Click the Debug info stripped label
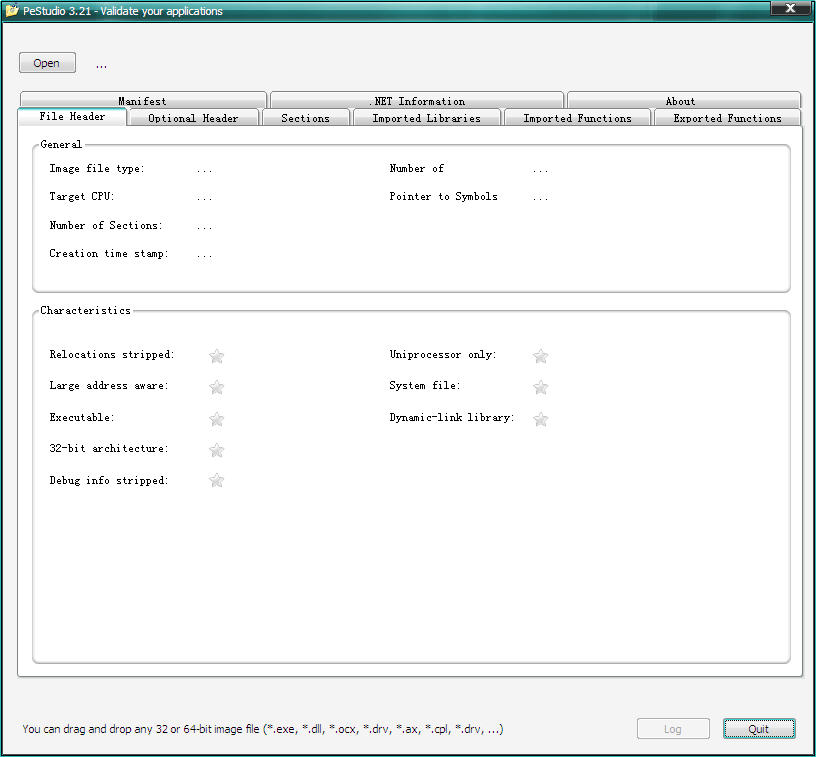Image resolution: width=816 pixels, height=757 pixels. (x=109, y=481)
